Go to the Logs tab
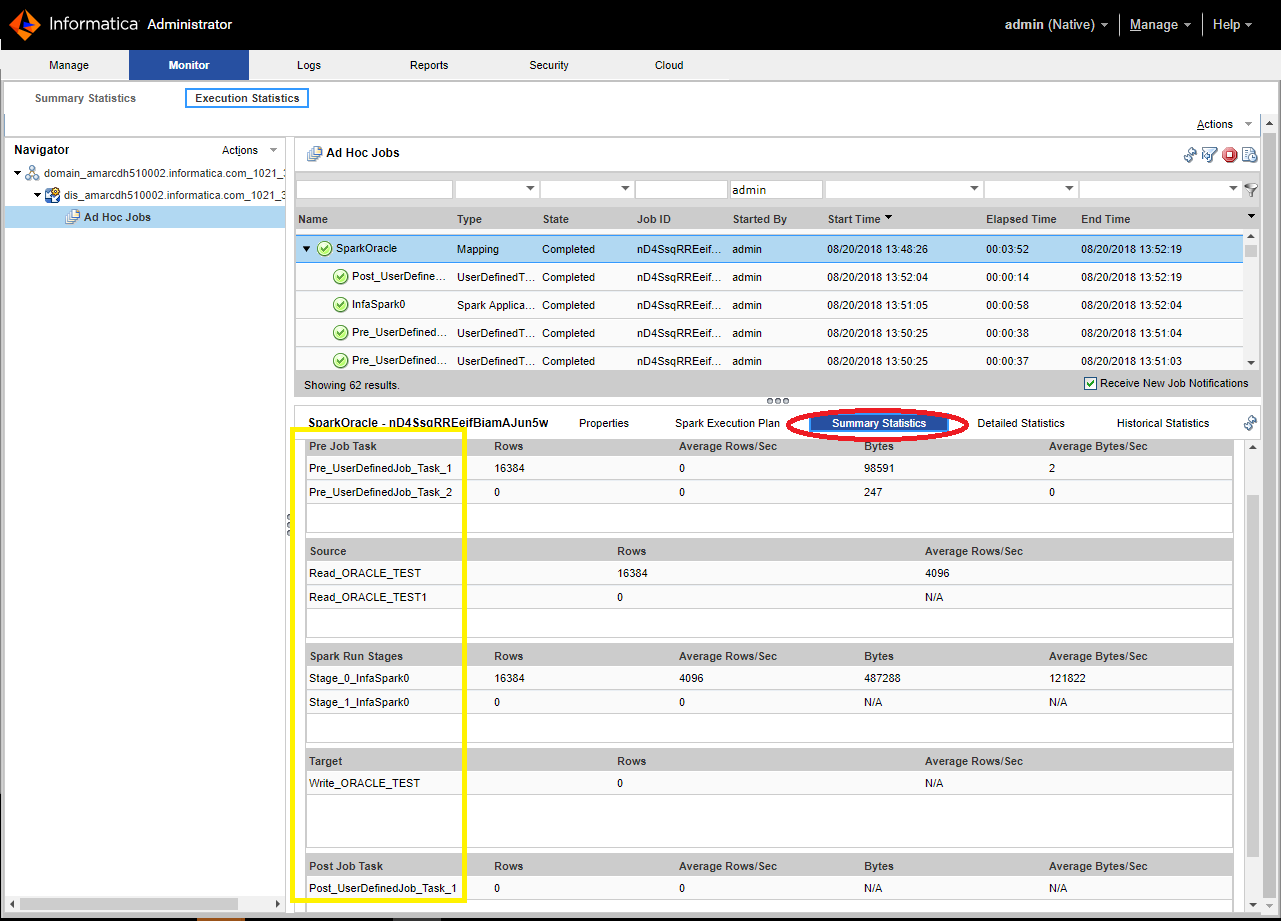The image size is (1281, 921). [309, 65]
